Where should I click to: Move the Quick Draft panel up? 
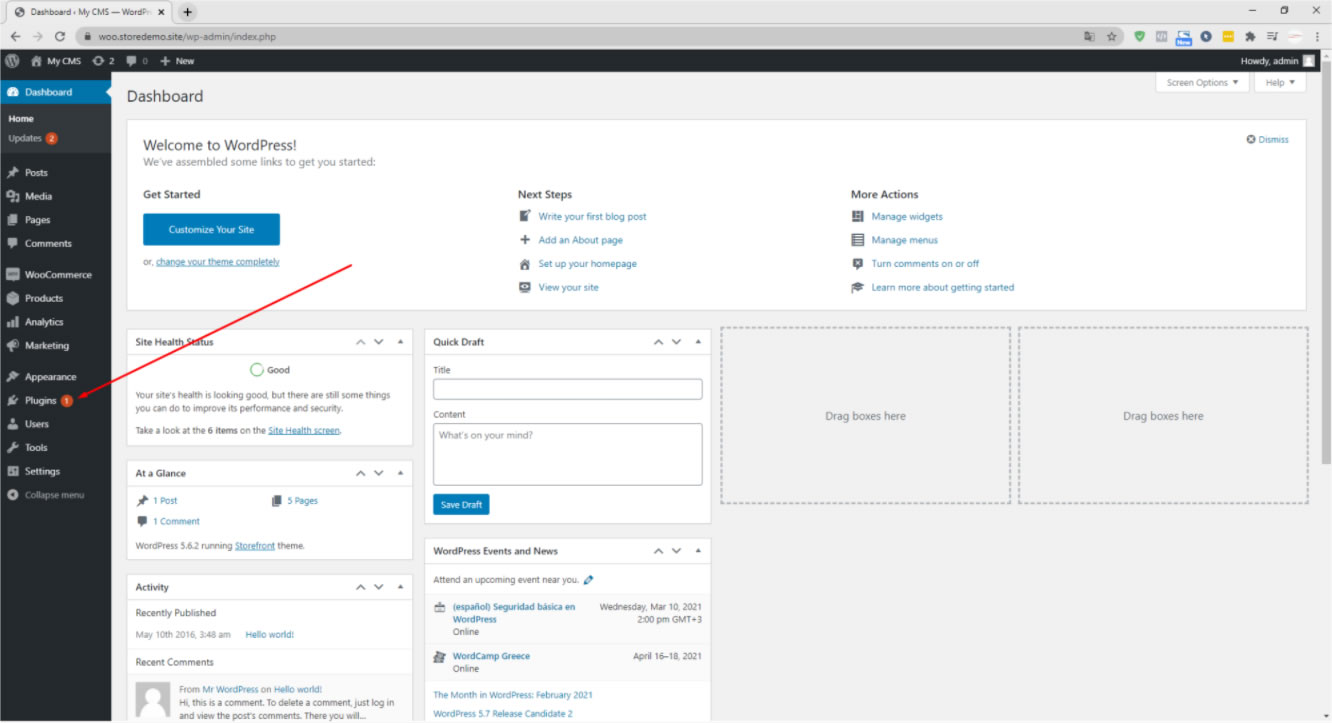(658, 342)
